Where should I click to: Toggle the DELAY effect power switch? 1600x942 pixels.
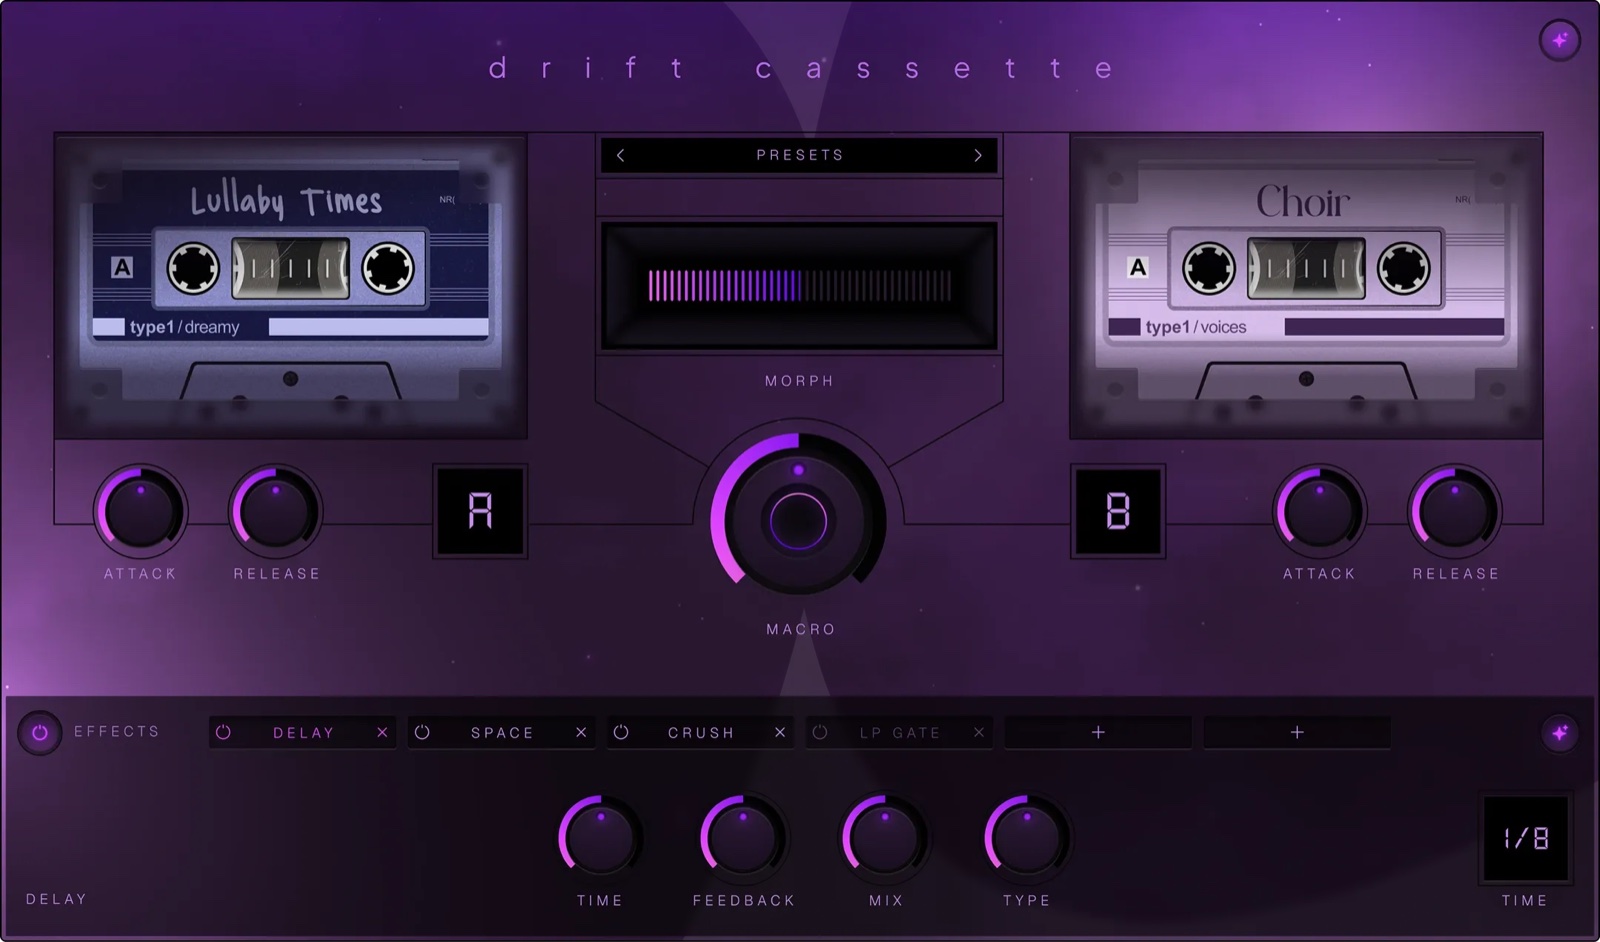pyautogui.click(x=224, y=733)
